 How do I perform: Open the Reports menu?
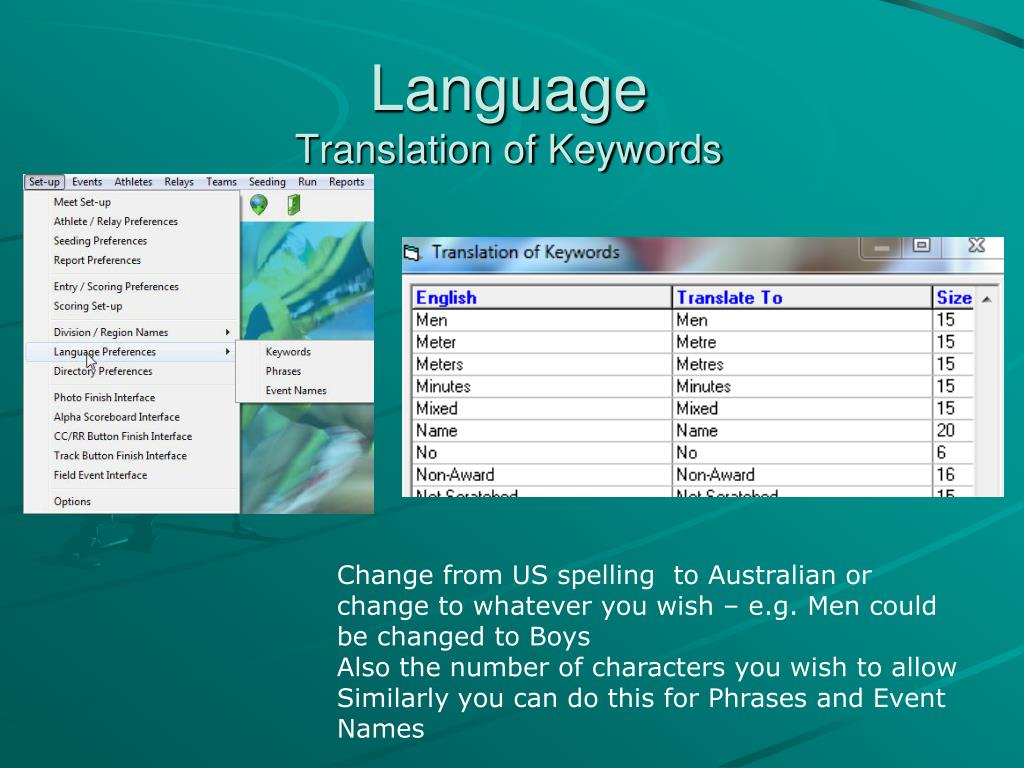pyautogui.click(x=347, y=182)
